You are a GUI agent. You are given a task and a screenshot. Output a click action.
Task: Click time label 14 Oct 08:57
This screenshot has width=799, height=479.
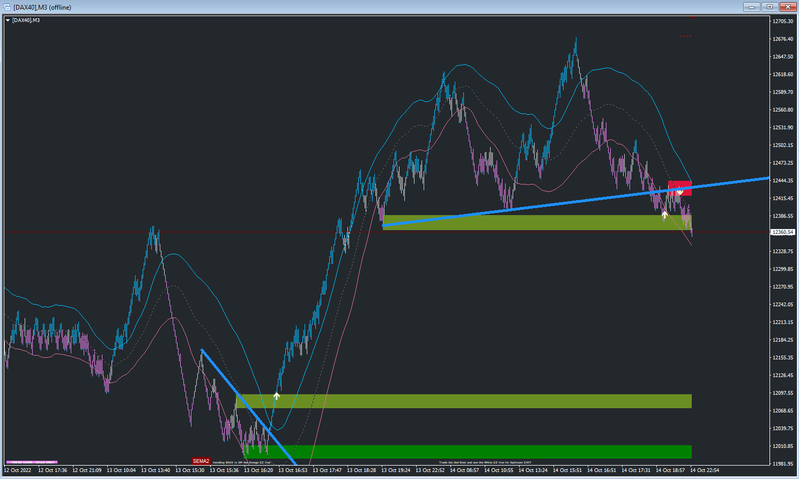click(464, 470)
